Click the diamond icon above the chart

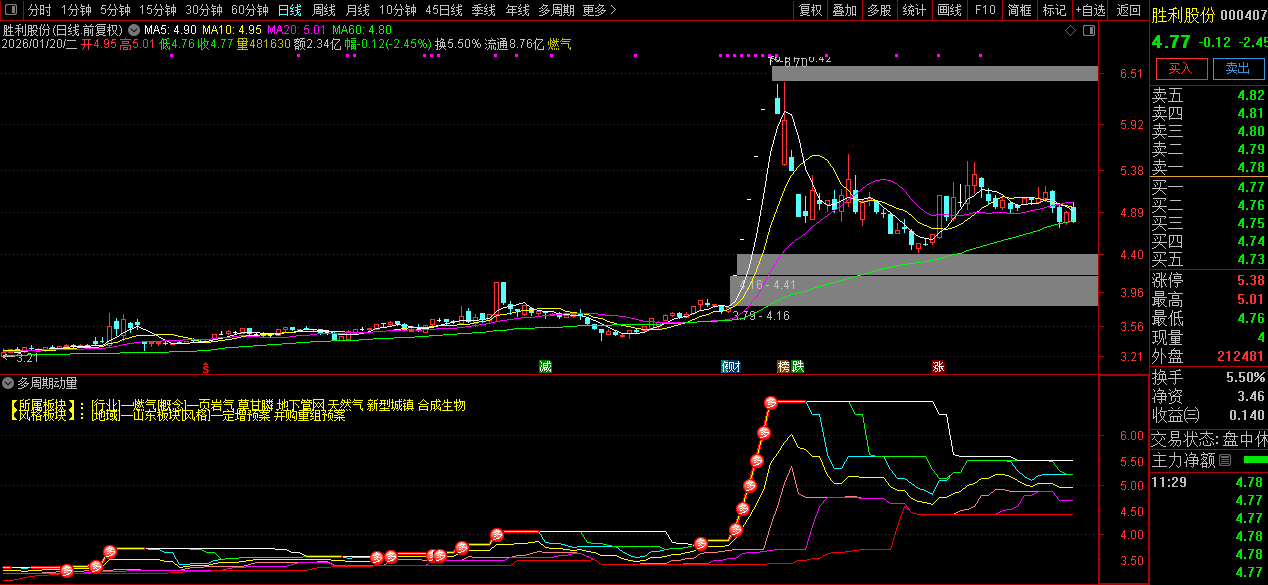point(1070,31)
